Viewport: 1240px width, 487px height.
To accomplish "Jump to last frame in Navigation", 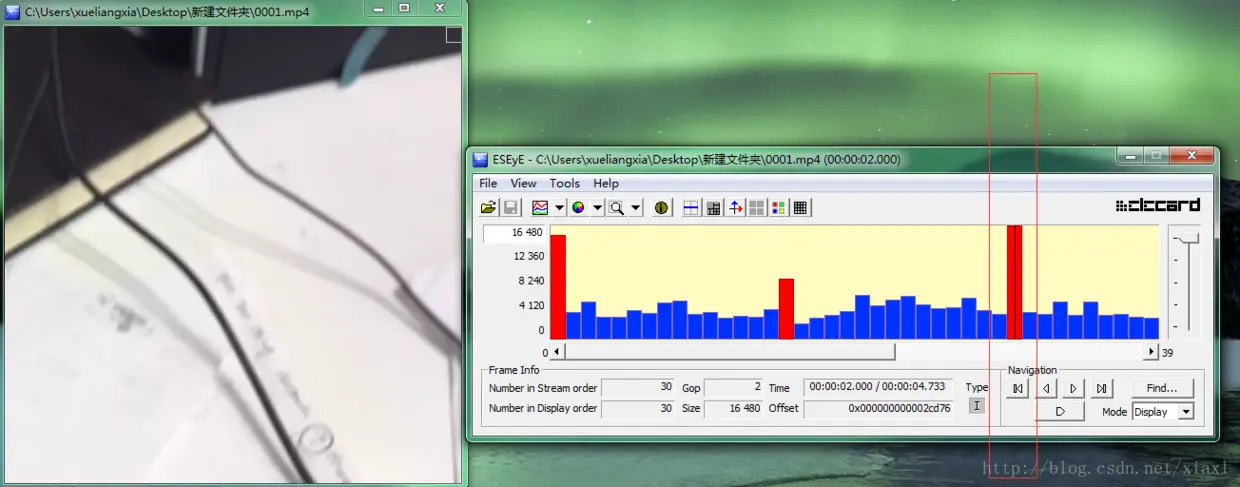I will point(1101,388).
